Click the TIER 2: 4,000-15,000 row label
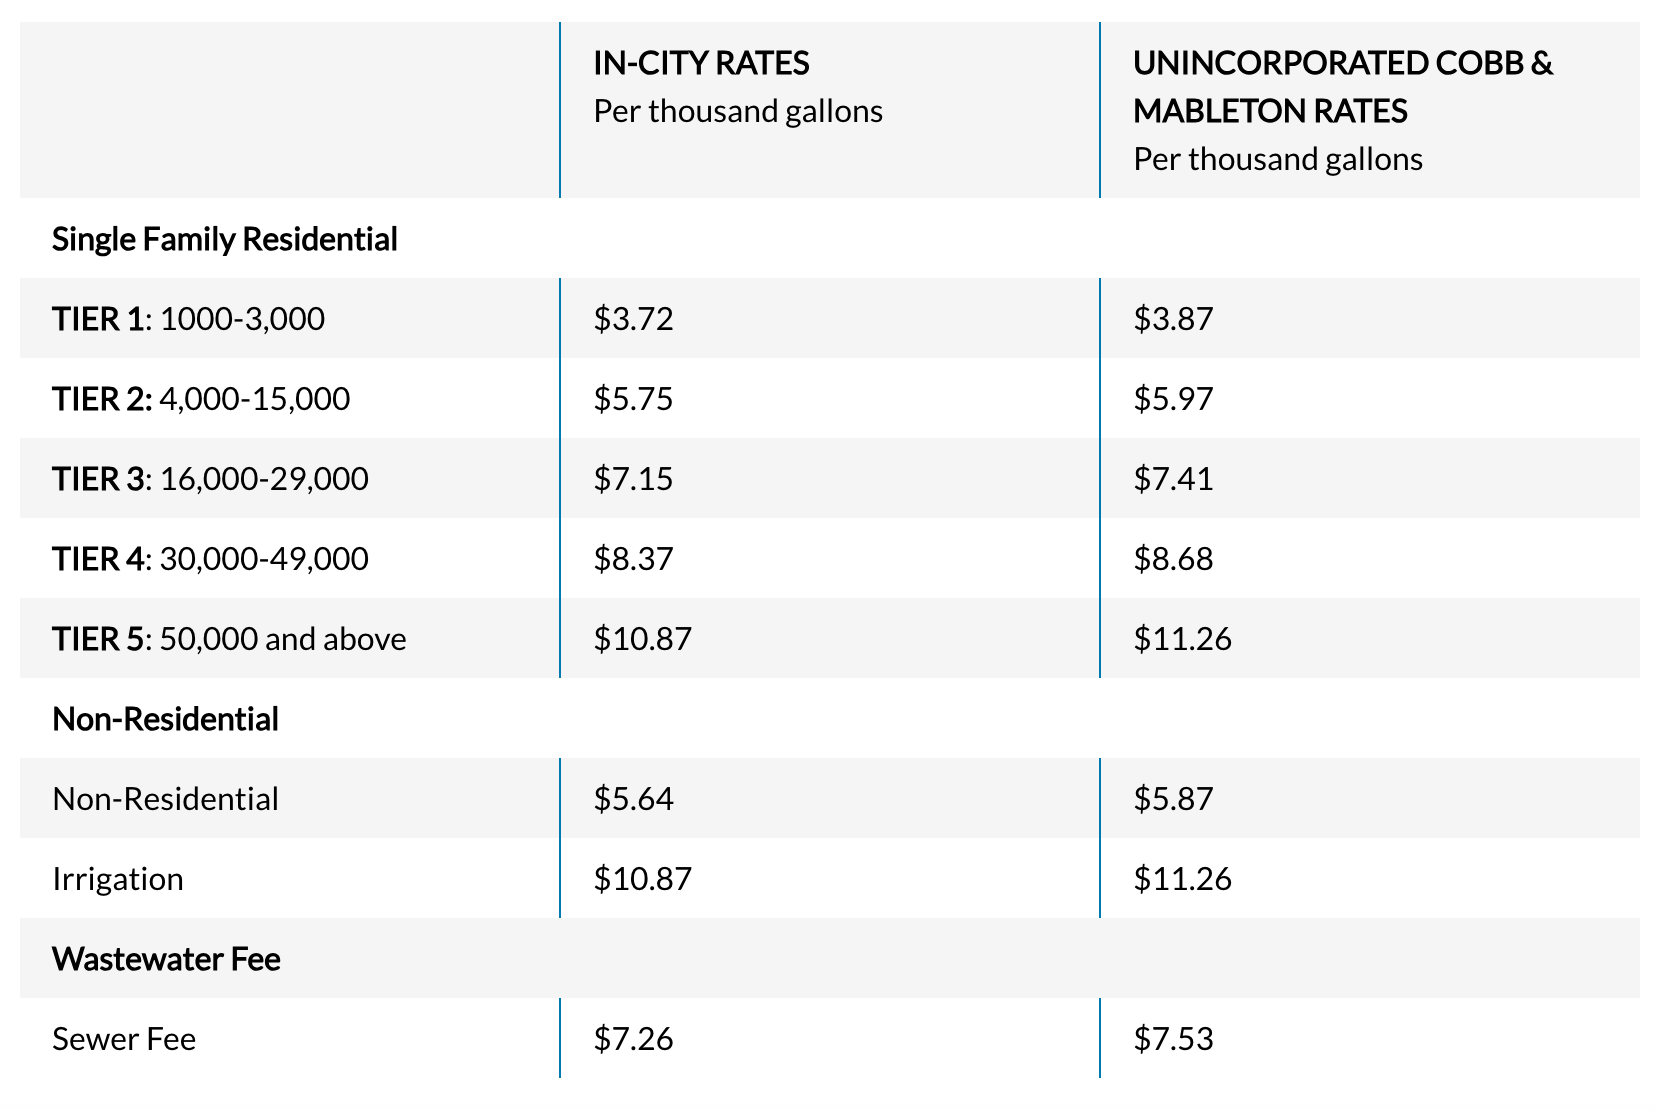 pos(201,399)
